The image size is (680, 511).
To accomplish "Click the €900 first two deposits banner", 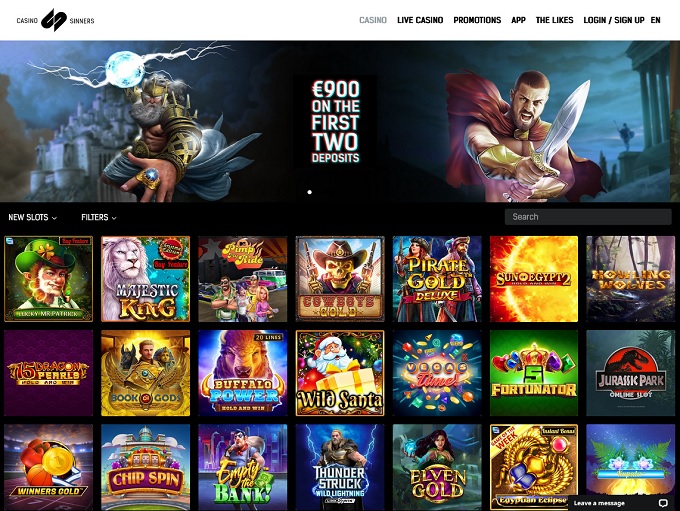I will pos(335,121).
